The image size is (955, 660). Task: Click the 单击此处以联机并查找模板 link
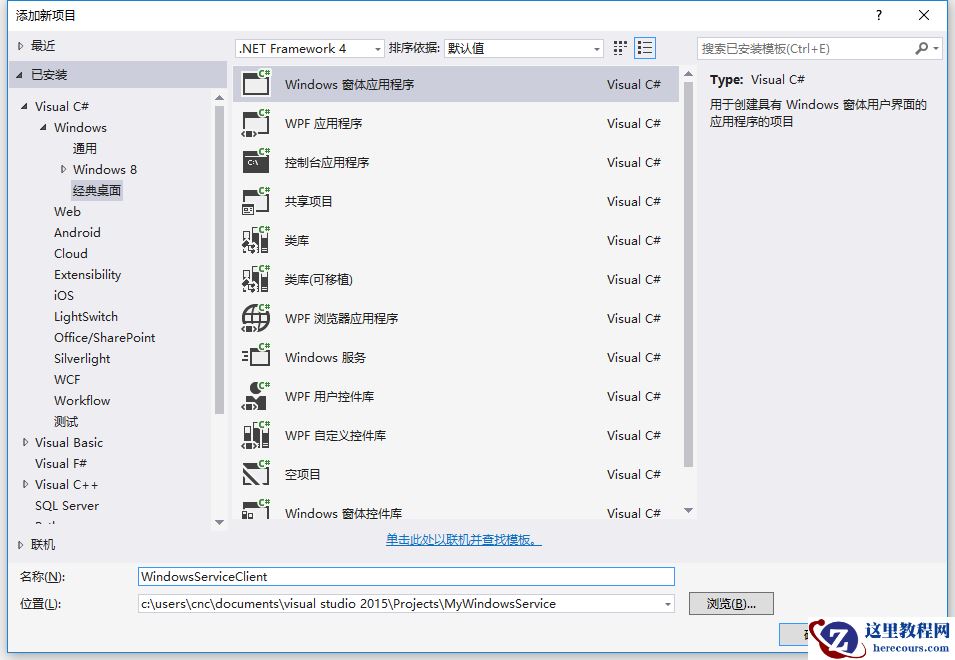(x=463, y=539)
